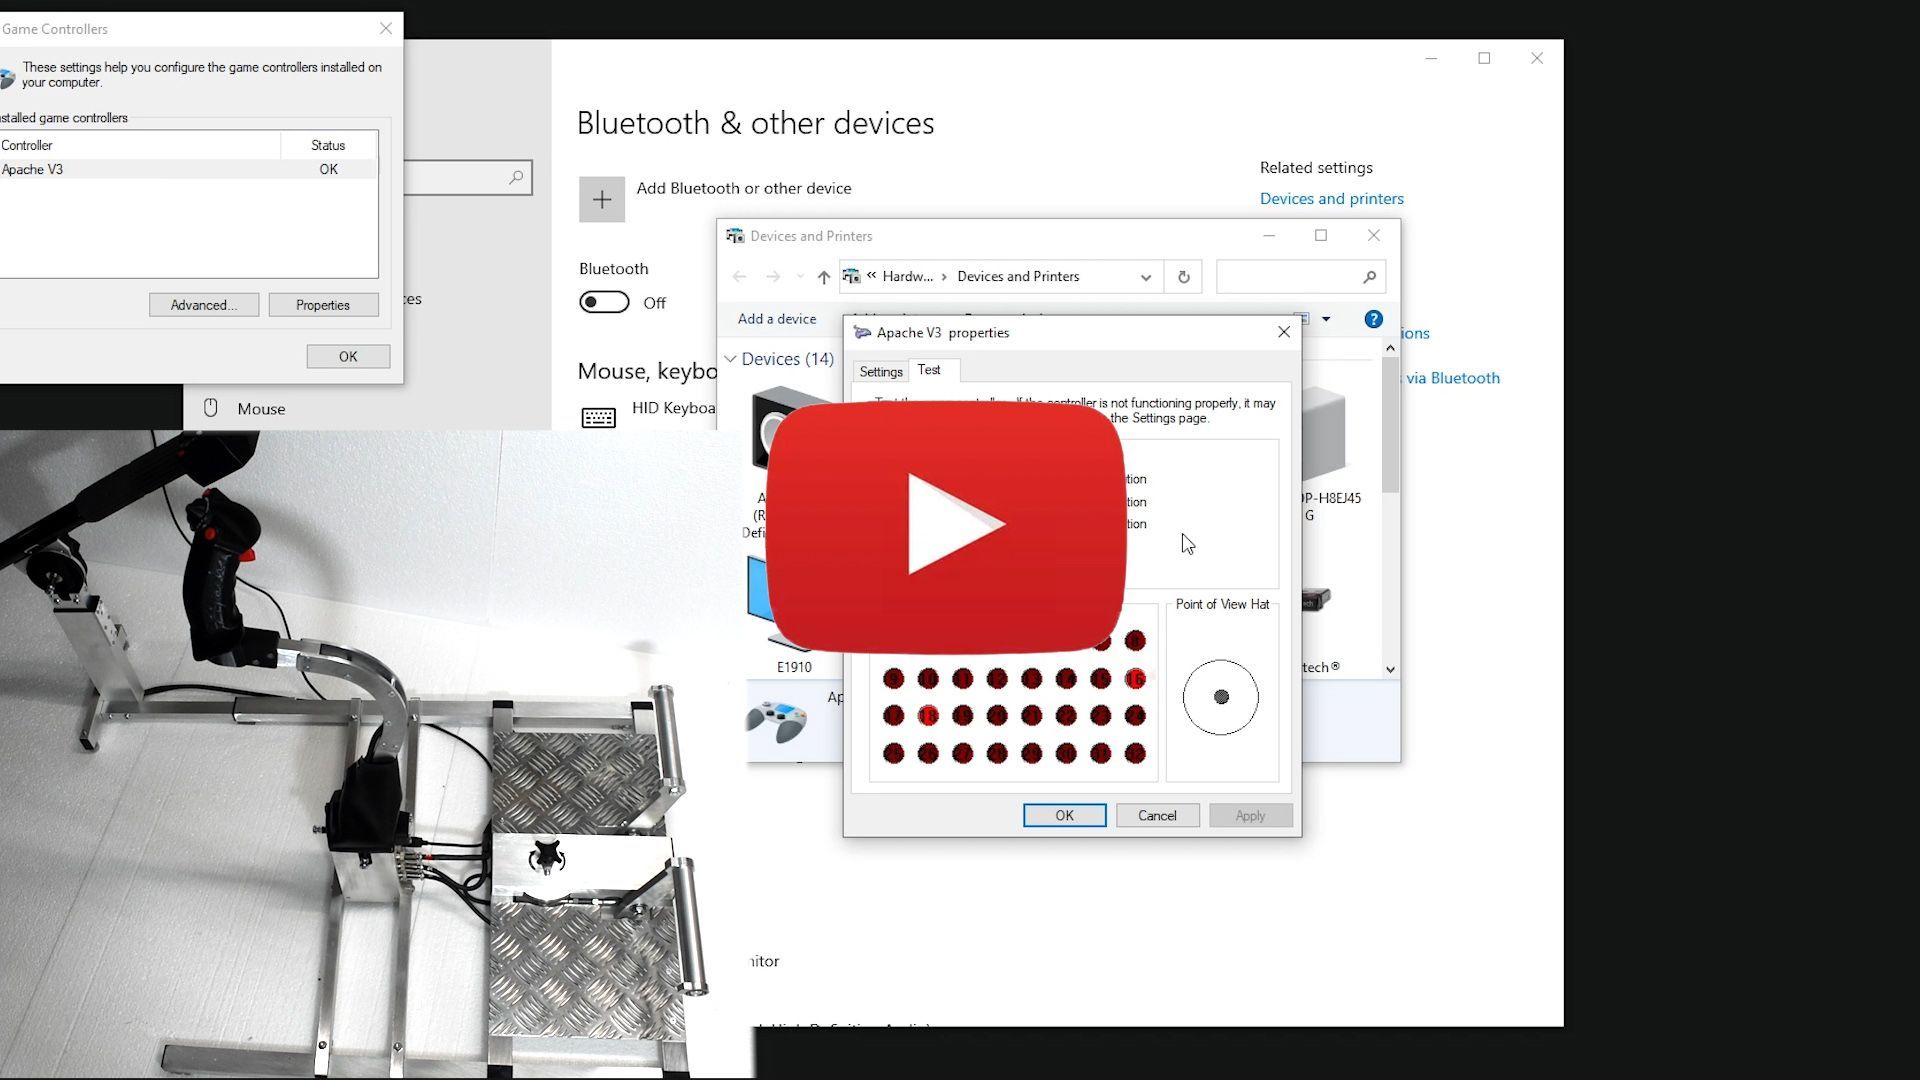Click the YouTube play button overlay
The width and height of the screenshot is (1920, 1080).
946,524
